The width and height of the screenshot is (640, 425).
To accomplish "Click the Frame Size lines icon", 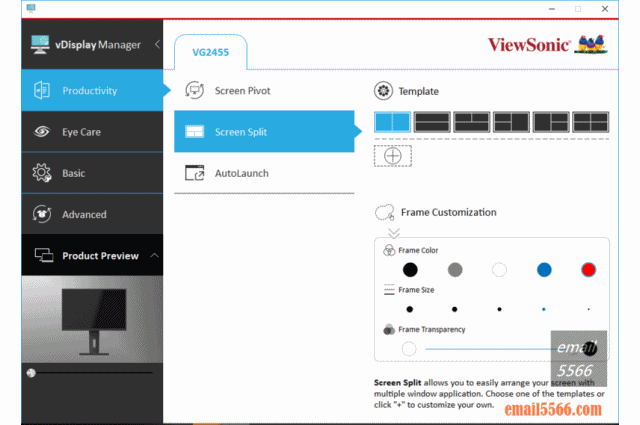I will pos(389,290).
